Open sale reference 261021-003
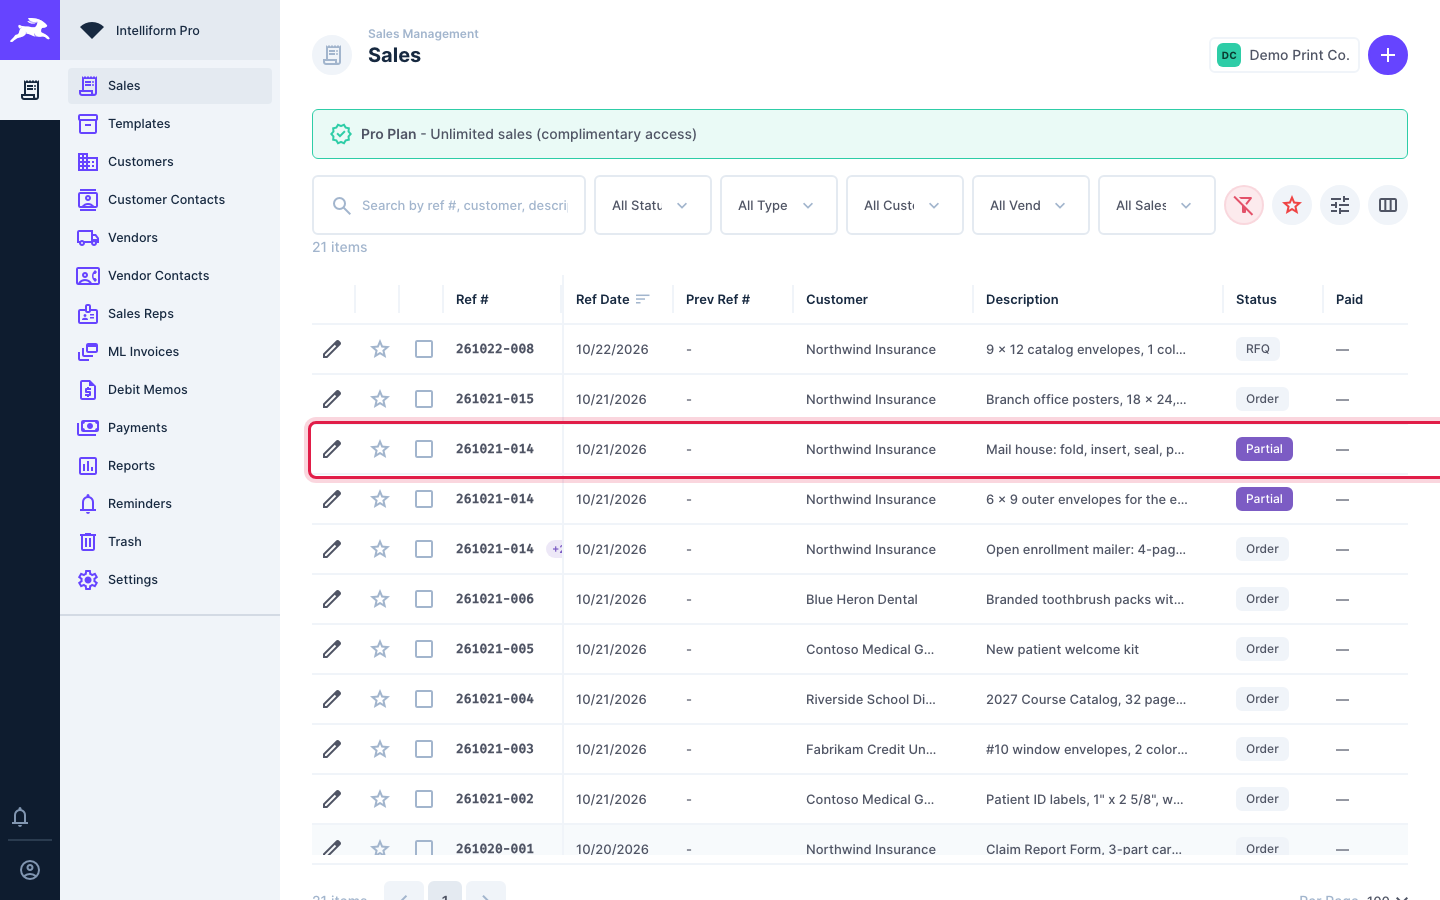 click(495, 749)
